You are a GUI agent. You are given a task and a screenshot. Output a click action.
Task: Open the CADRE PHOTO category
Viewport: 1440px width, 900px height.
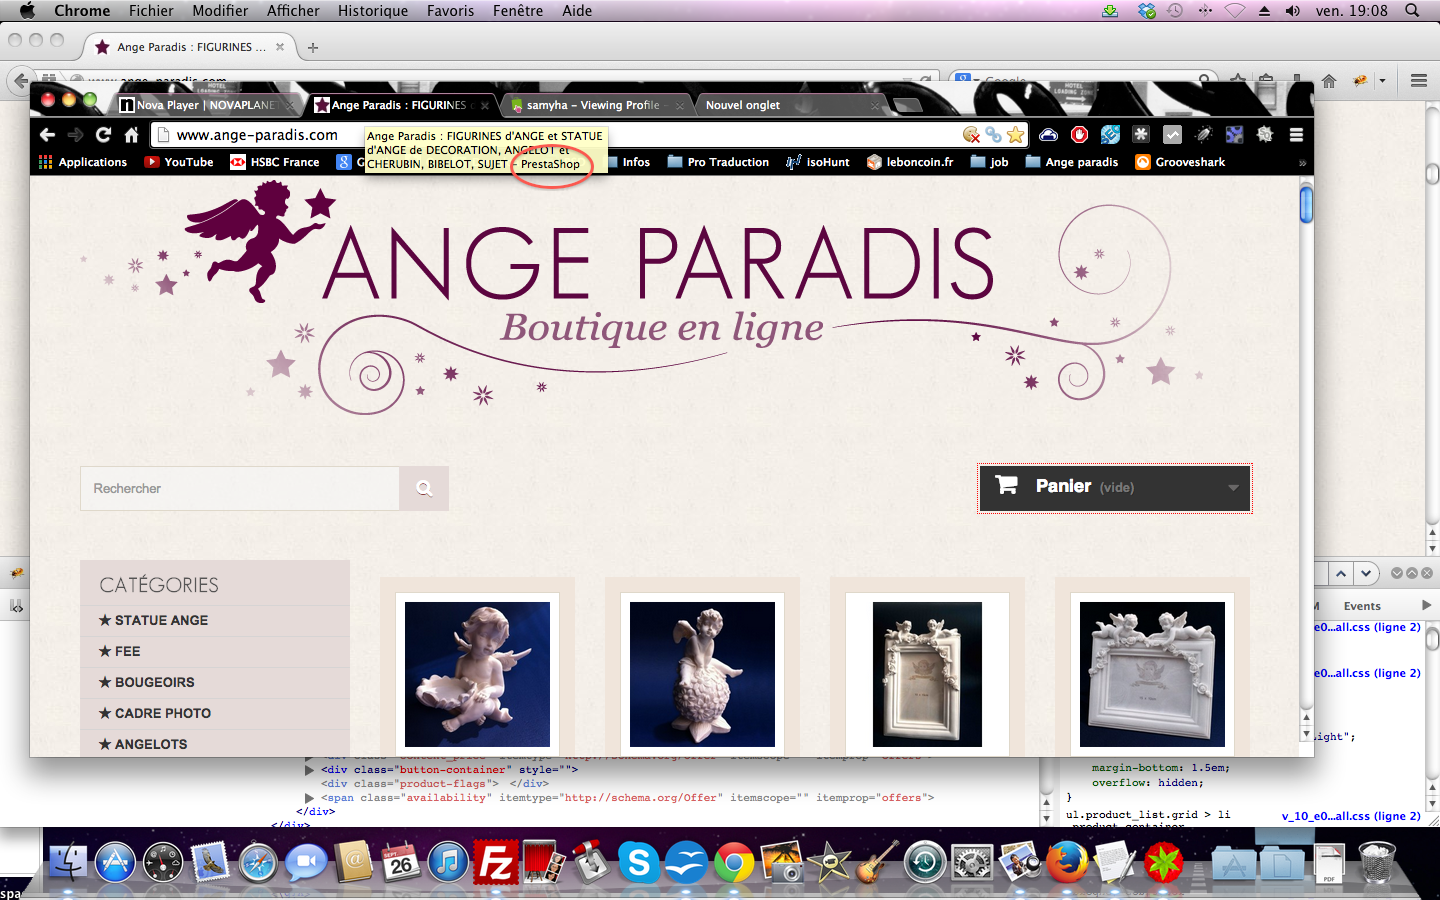[x=162, y=713]
